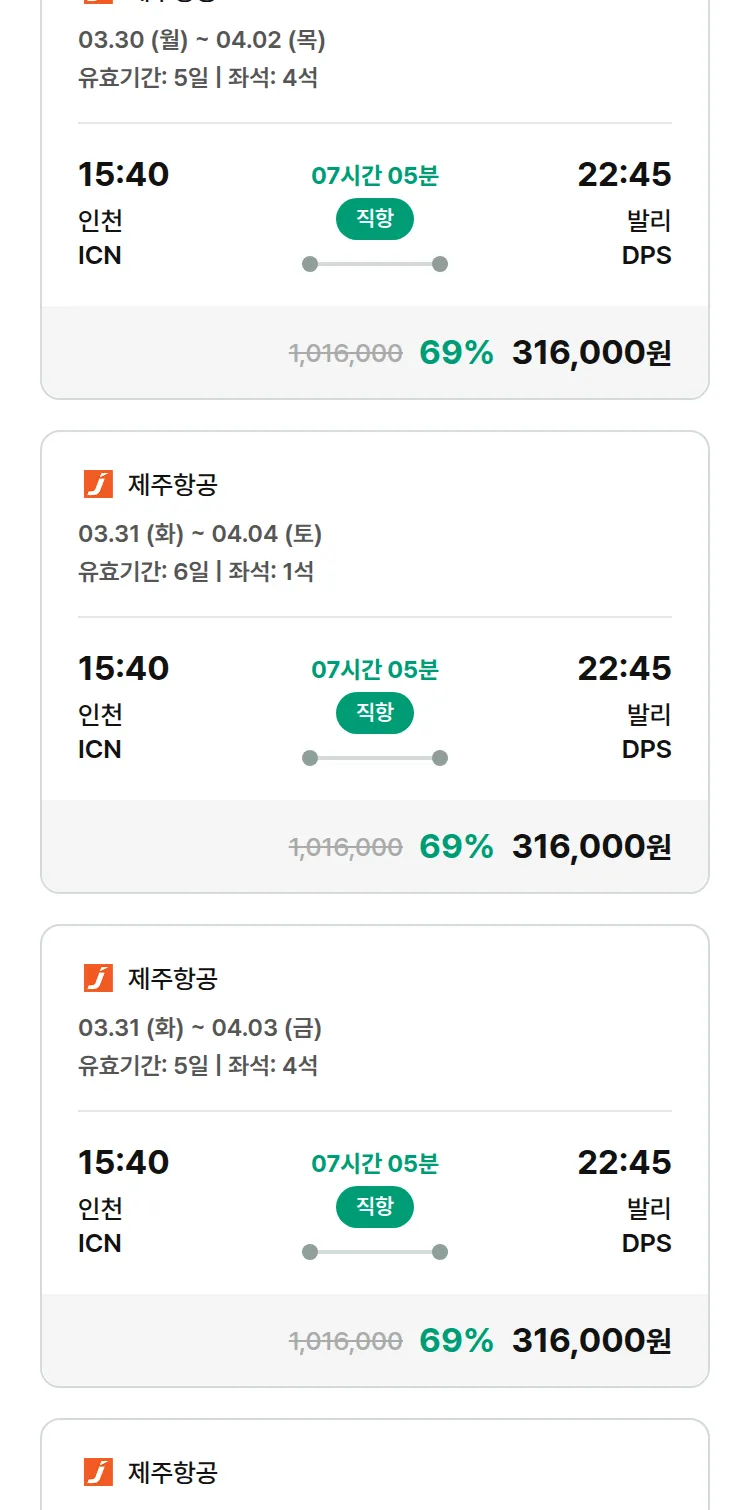The height and width of the screenshot is (1510, 750).
Task: Select 316,000원 price on 03.31~04.03 flight
Action: (x=591, y=1341)
